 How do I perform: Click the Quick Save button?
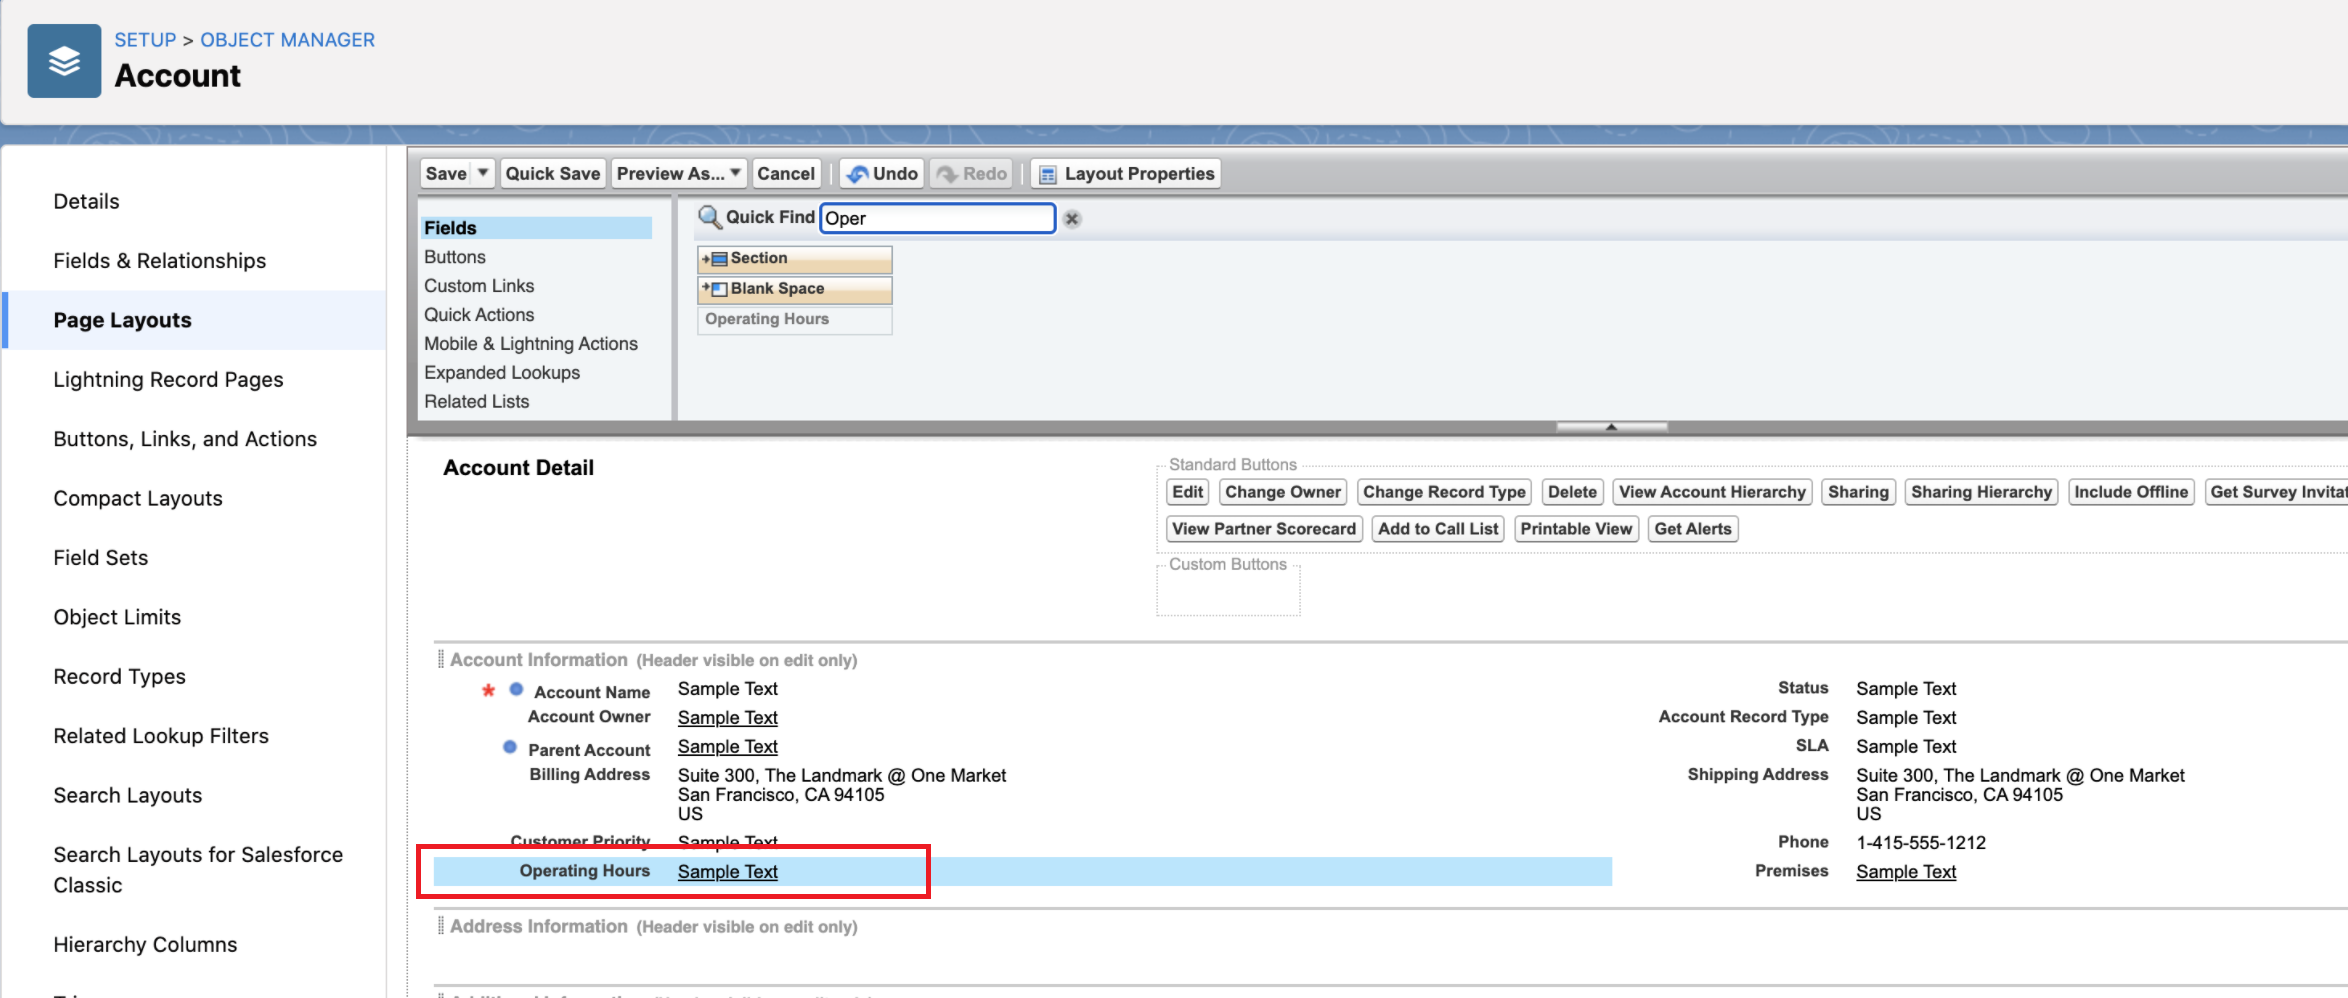click(552, 174)
